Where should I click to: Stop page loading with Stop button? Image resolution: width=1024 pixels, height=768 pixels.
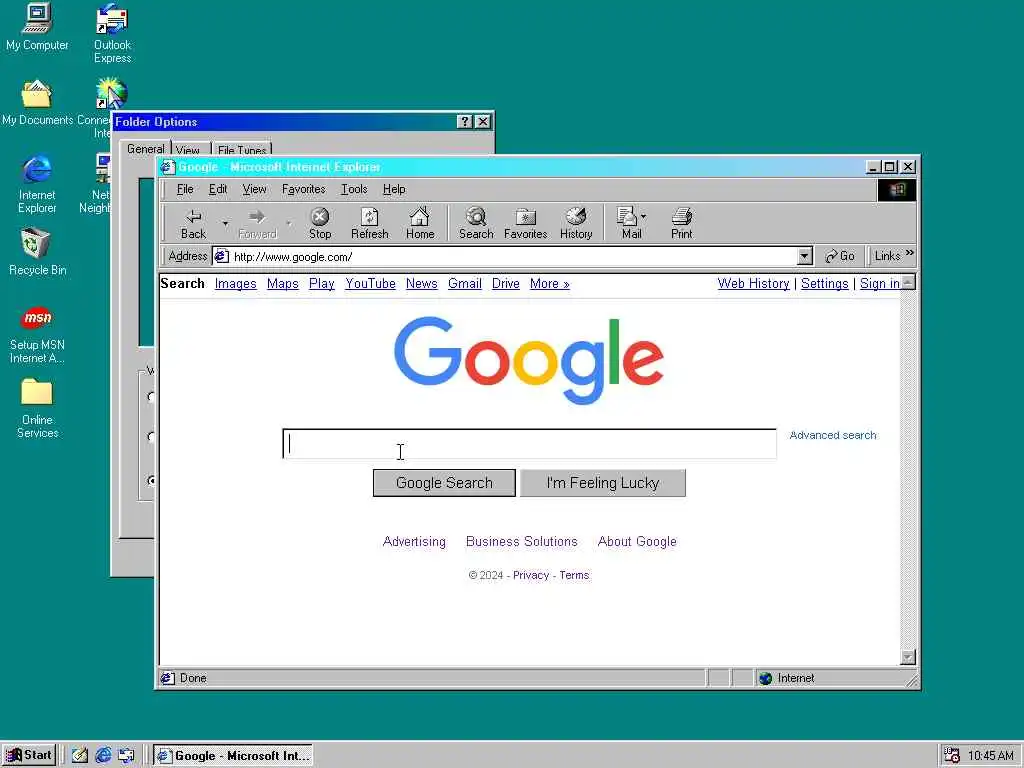pyautogui.click(x=319, y=224)
